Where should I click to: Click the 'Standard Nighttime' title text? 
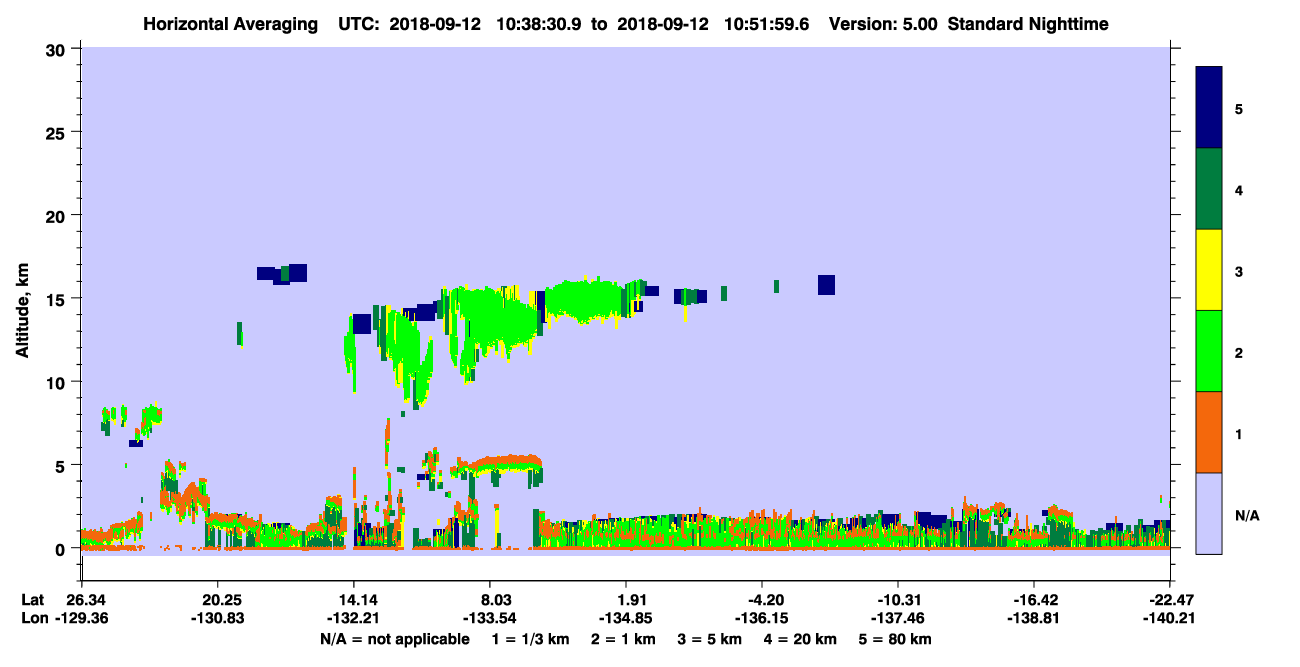pos(1029,24)
